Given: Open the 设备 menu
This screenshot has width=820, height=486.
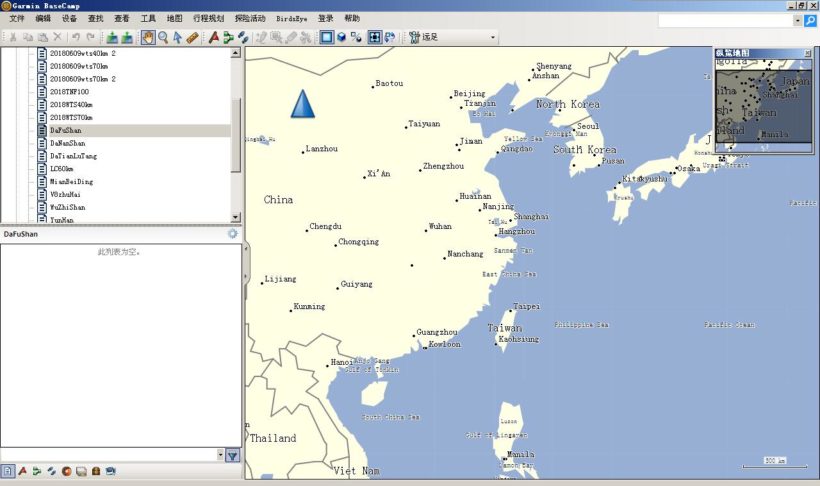Looking at the screenshot, I should pos(69,18).
